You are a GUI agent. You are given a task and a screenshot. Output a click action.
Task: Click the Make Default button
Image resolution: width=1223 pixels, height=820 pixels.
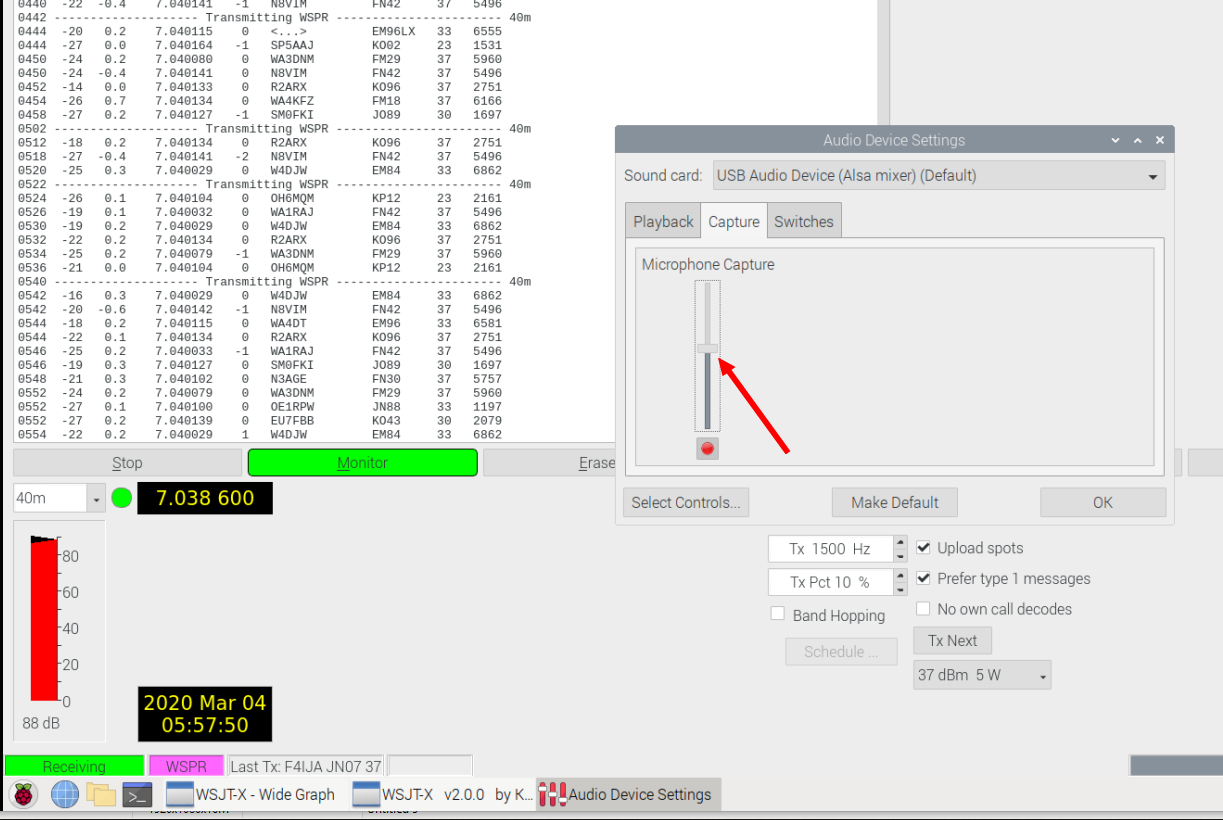(x=894, y=502)
